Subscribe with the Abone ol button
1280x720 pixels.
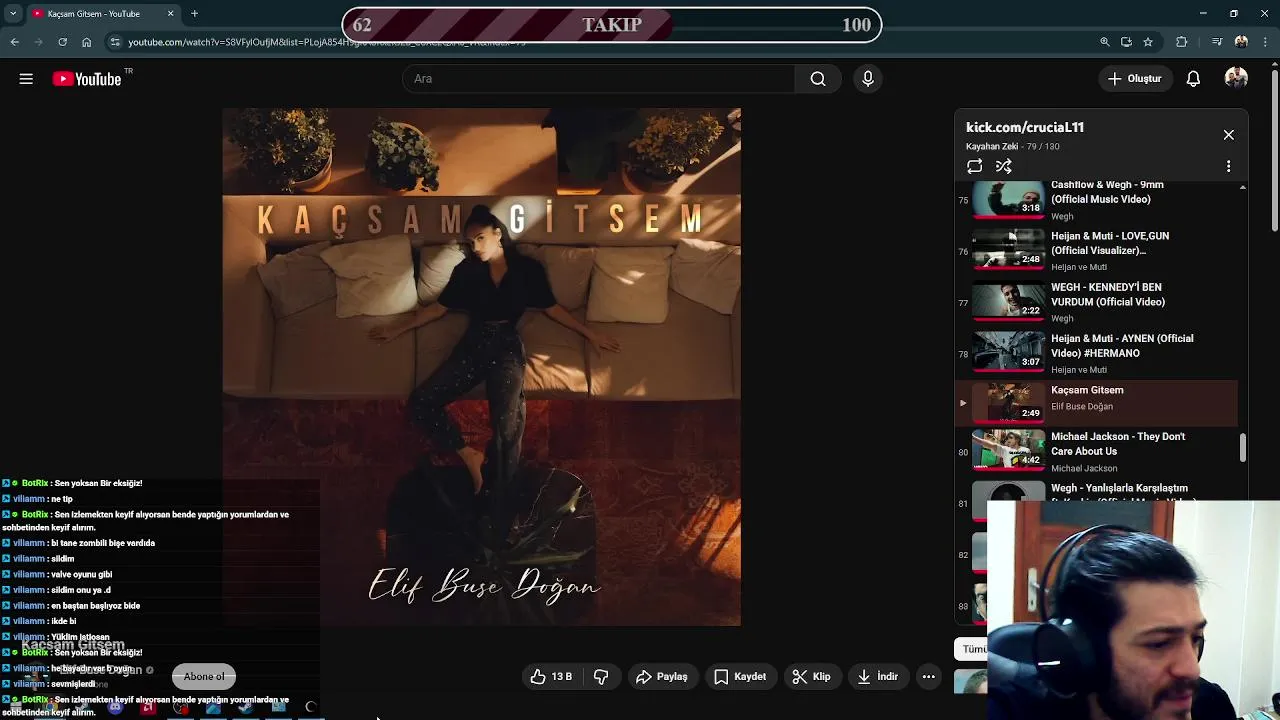pyautogui.click(x=204, y=677)
